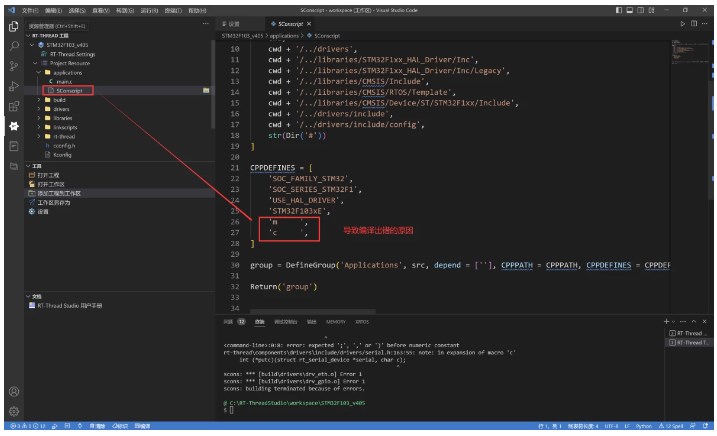Image resolution: width=717 pixels, height=436 pixels.
Task: Open the Search view in the activity bar
Action: 14,46
